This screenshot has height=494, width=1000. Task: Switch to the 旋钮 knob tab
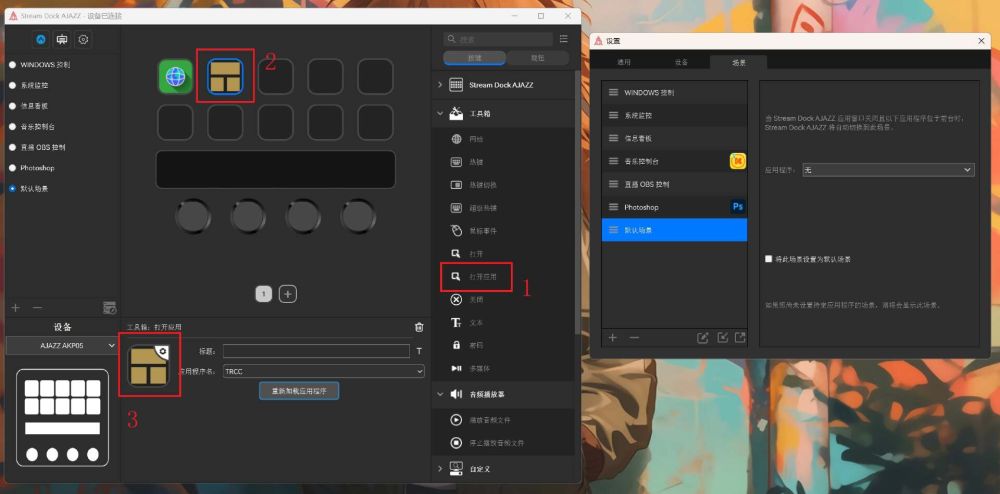[x=537, y=59]
